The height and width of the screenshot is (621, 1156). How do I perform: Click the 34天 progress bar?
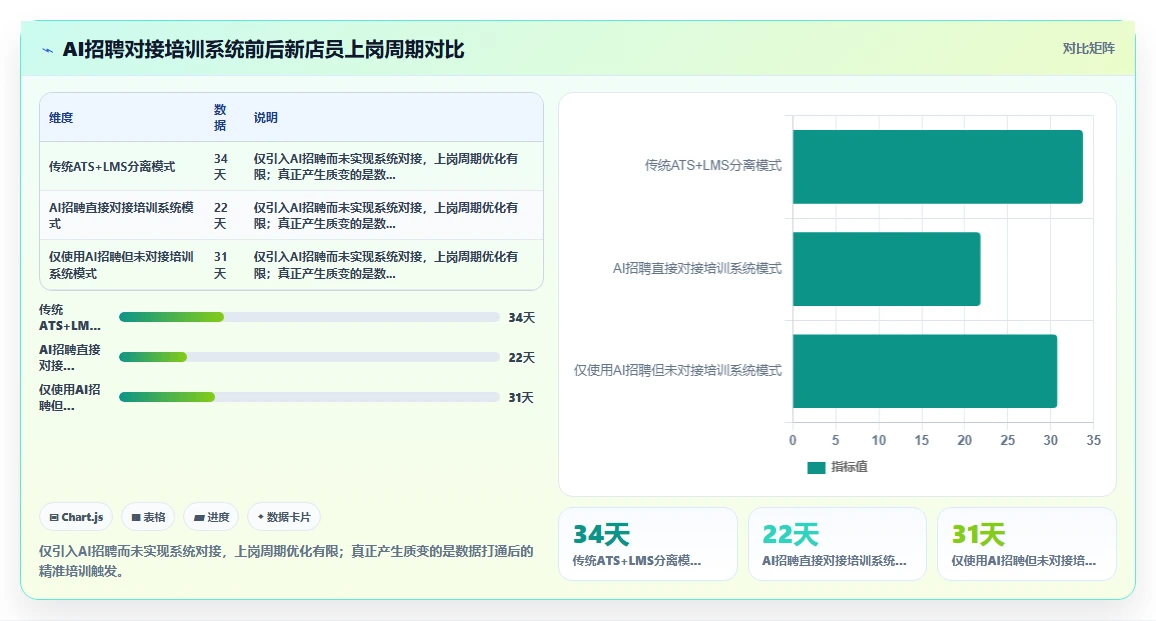coord(310,317)
